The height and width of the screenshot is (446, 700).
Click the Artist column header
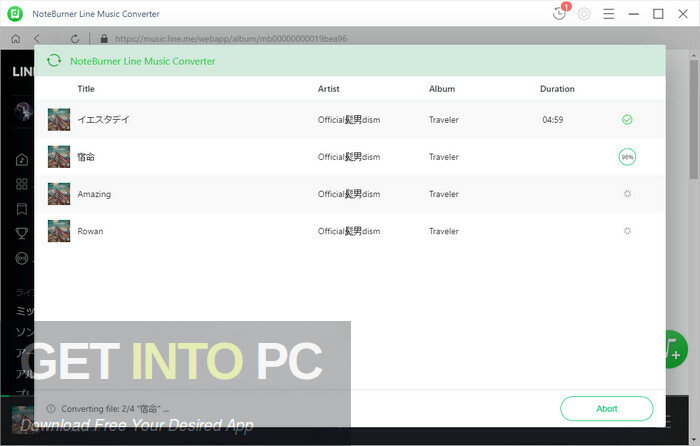(329, 89)
